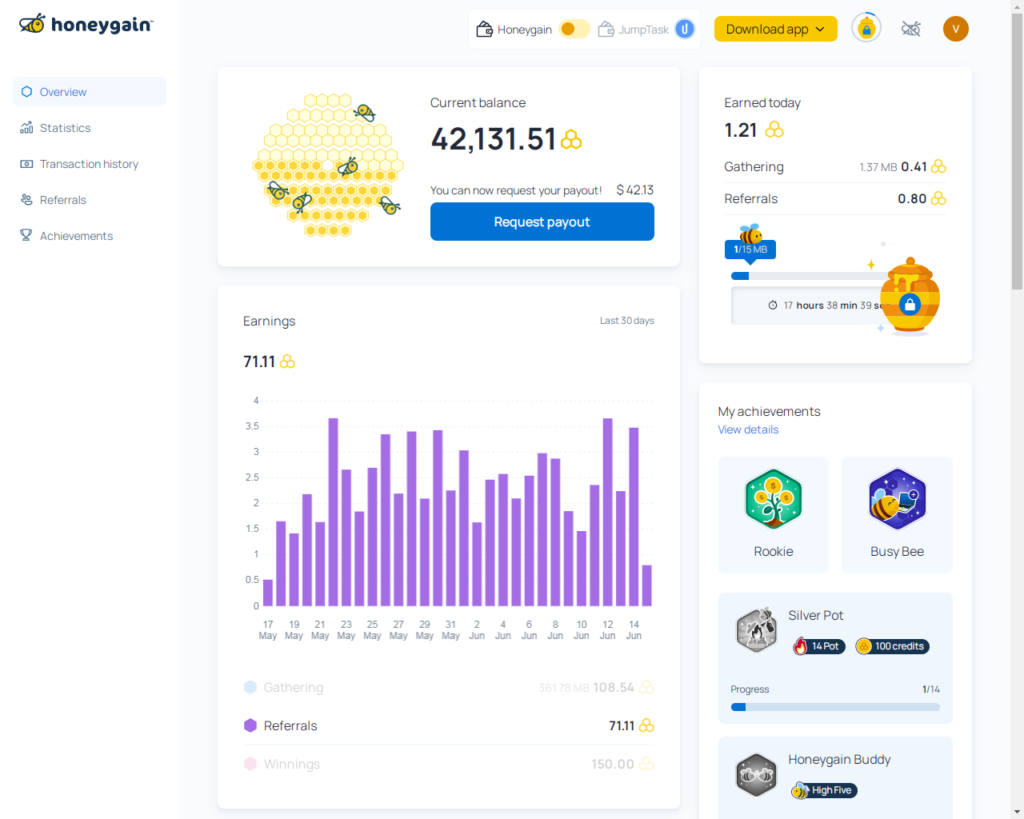Open the lucky pot icon in header

pyautogui.click(x=866, y=28)
